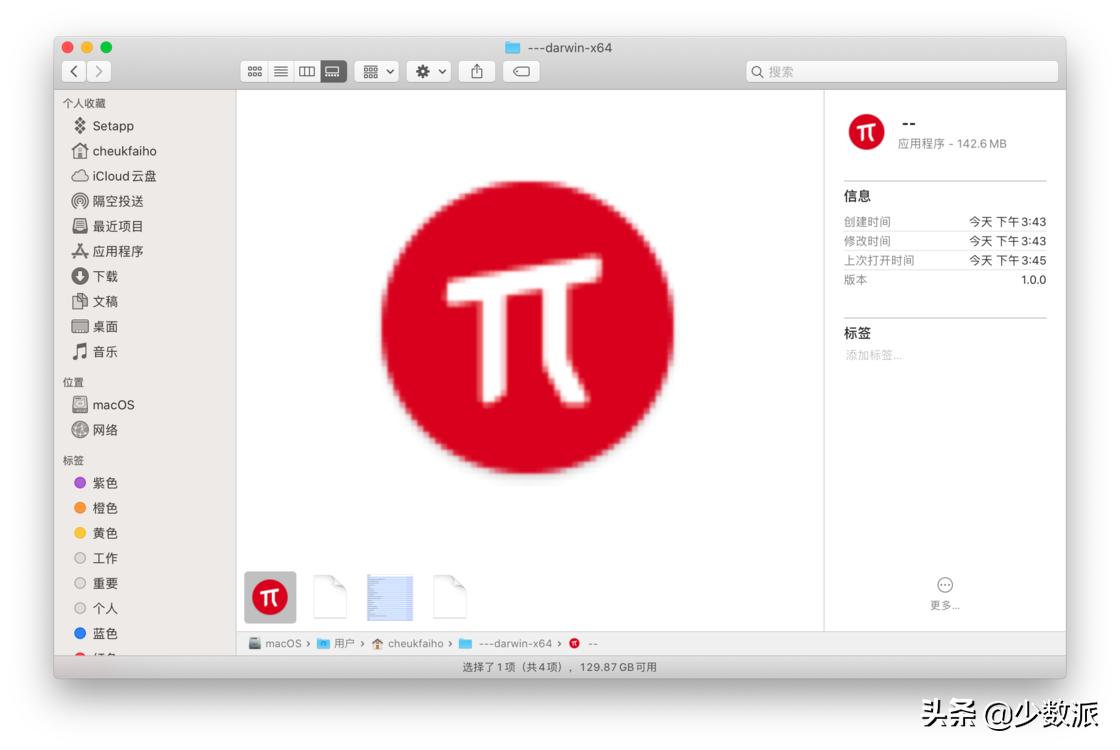Image resolution: width=1120 pixels, height=750 pixels.
Task: Click the back navigation button
Action: point(74,71)
